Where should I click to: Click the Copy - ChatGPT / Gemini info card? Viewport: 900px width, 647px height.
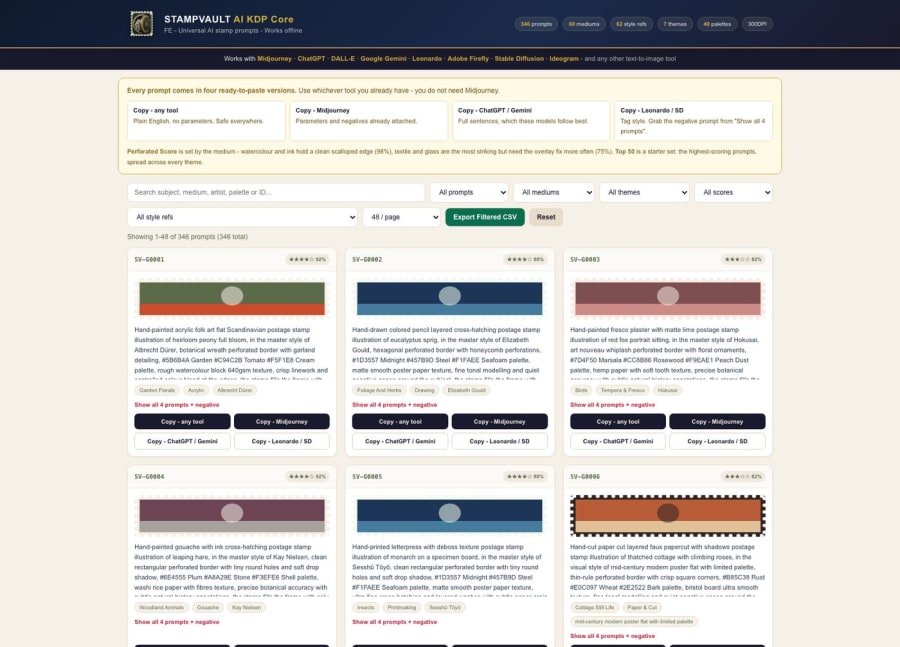point(531,121)
